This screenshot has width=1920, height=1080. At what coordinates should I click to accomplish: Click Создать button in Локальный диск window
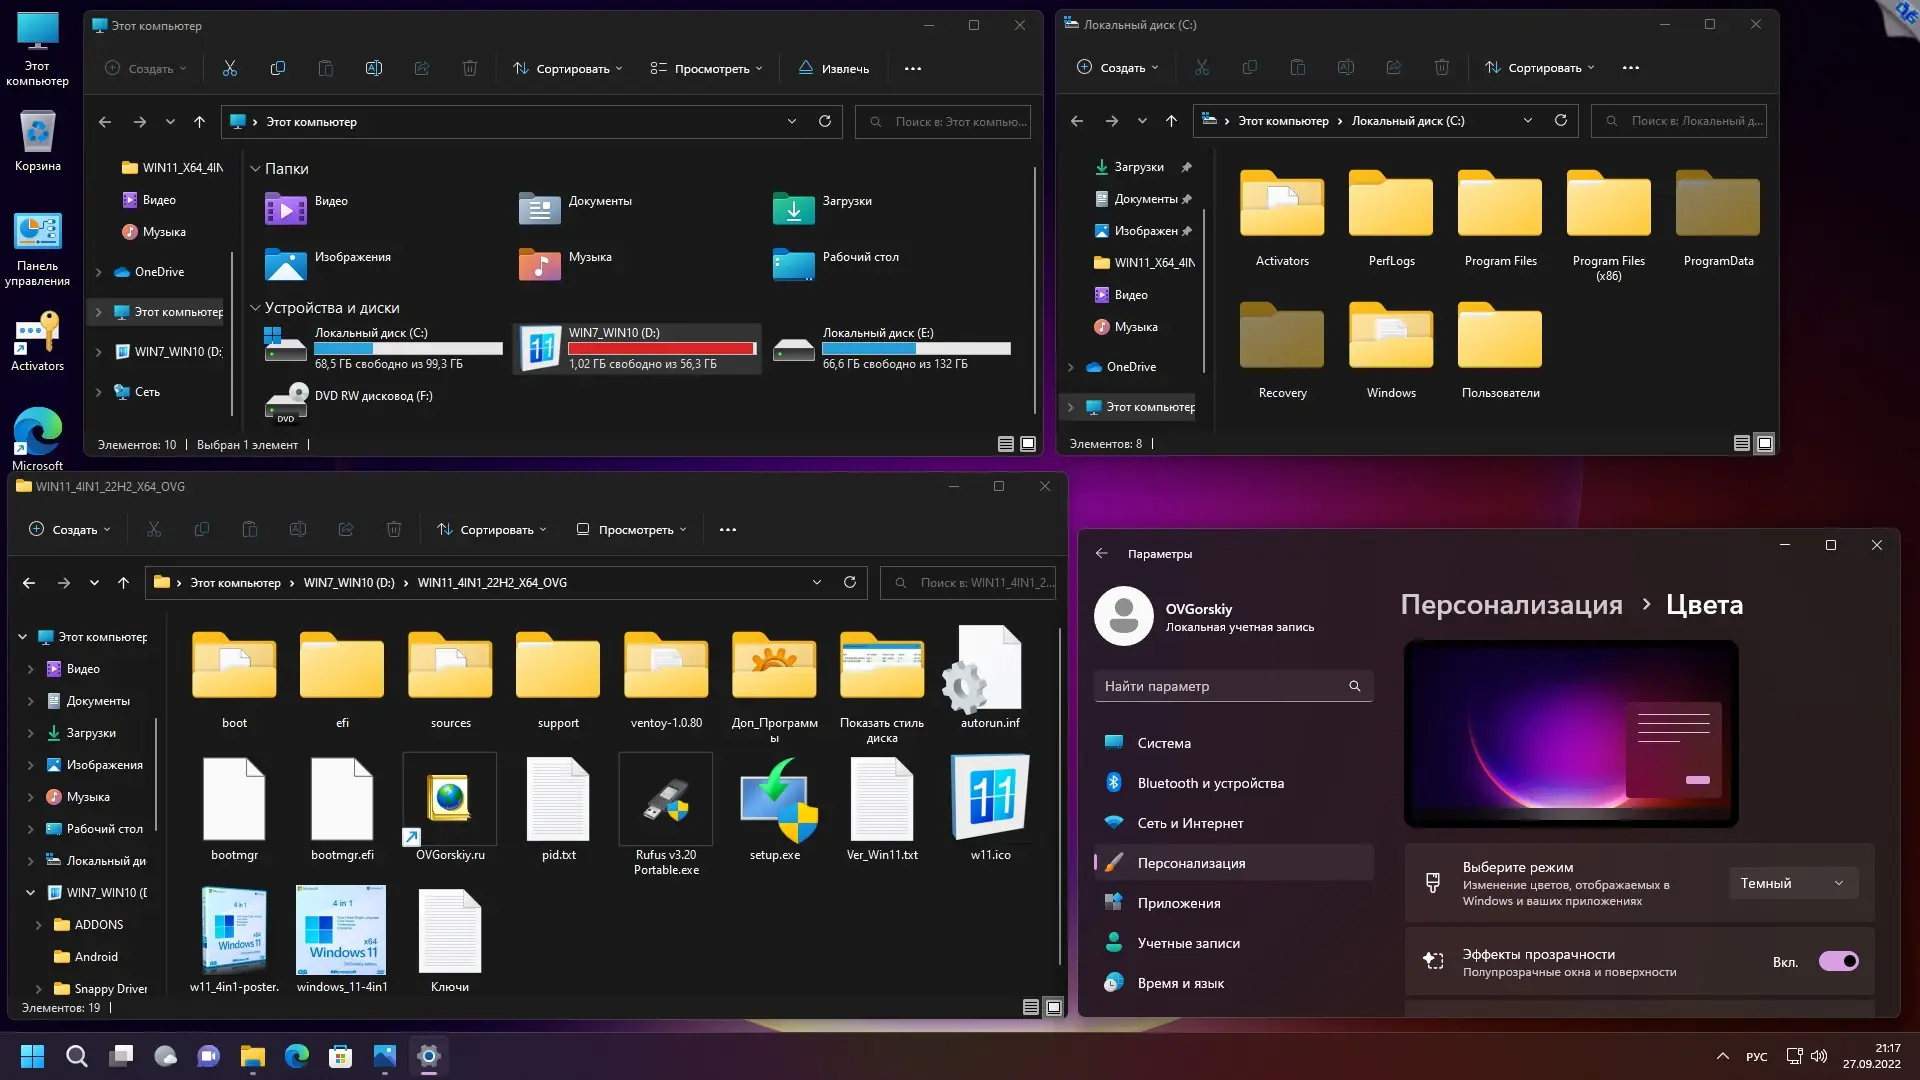(1117, 67)
